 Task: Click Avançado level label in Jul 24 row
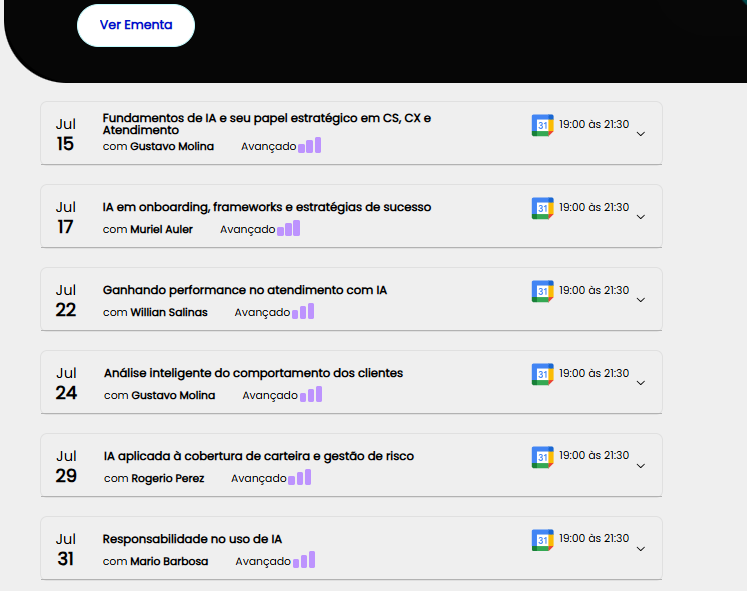coord(270,396)
